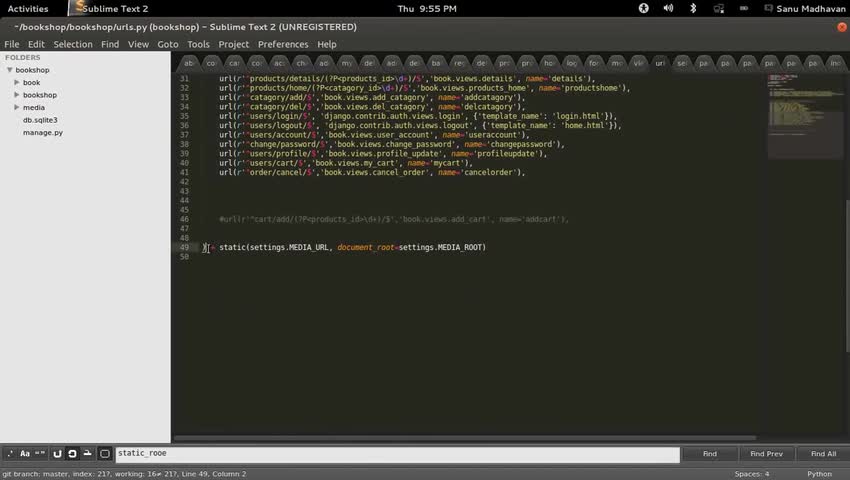Click the Bluetooth icon in top bar
850x480 pixels.
pos(693,8)
